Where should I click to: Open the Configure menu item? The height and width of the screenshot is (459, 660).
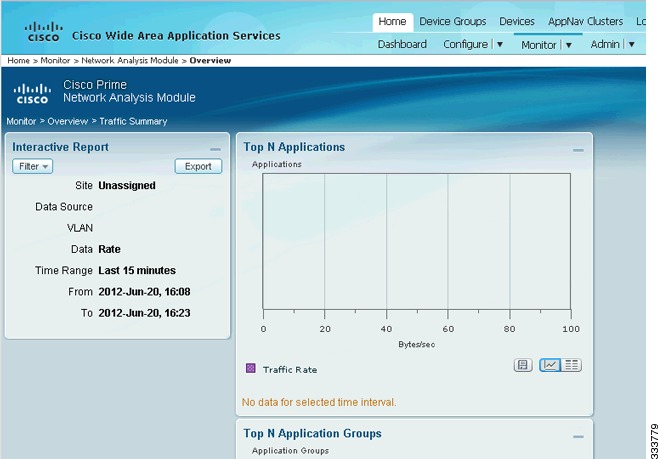pyautogui.click(x=466, y=44)
